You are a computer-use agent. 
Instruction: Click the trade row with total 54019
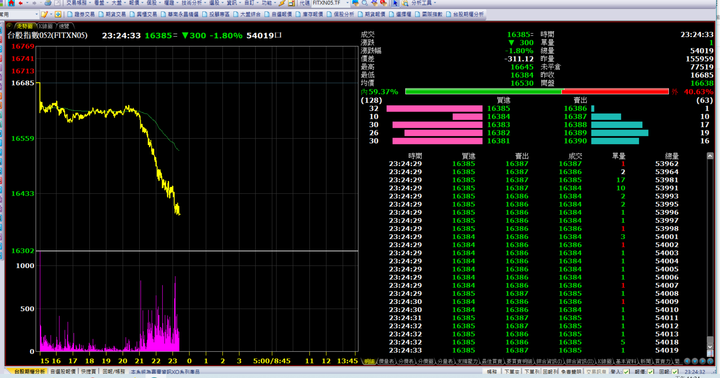point(534,350)
